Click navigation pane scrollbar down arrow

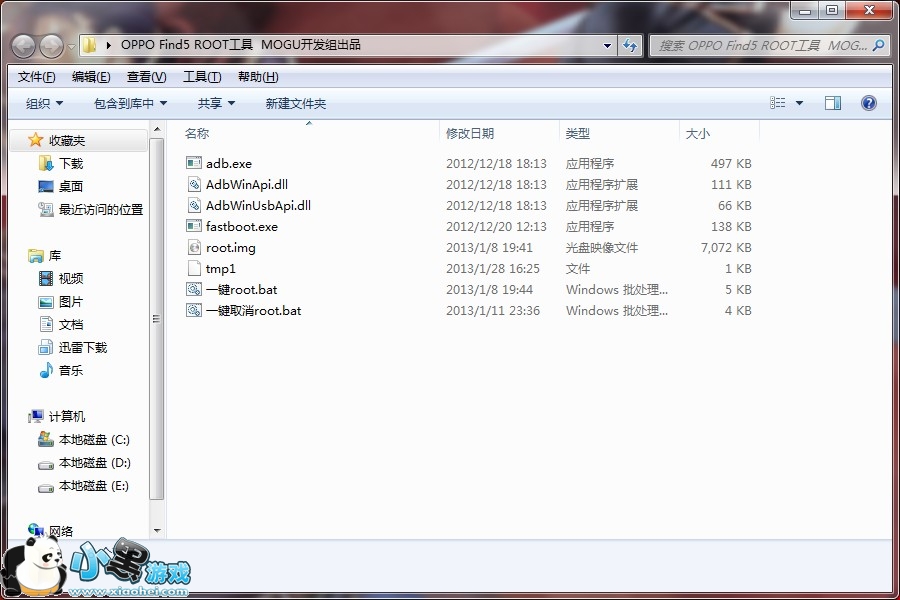157,531
